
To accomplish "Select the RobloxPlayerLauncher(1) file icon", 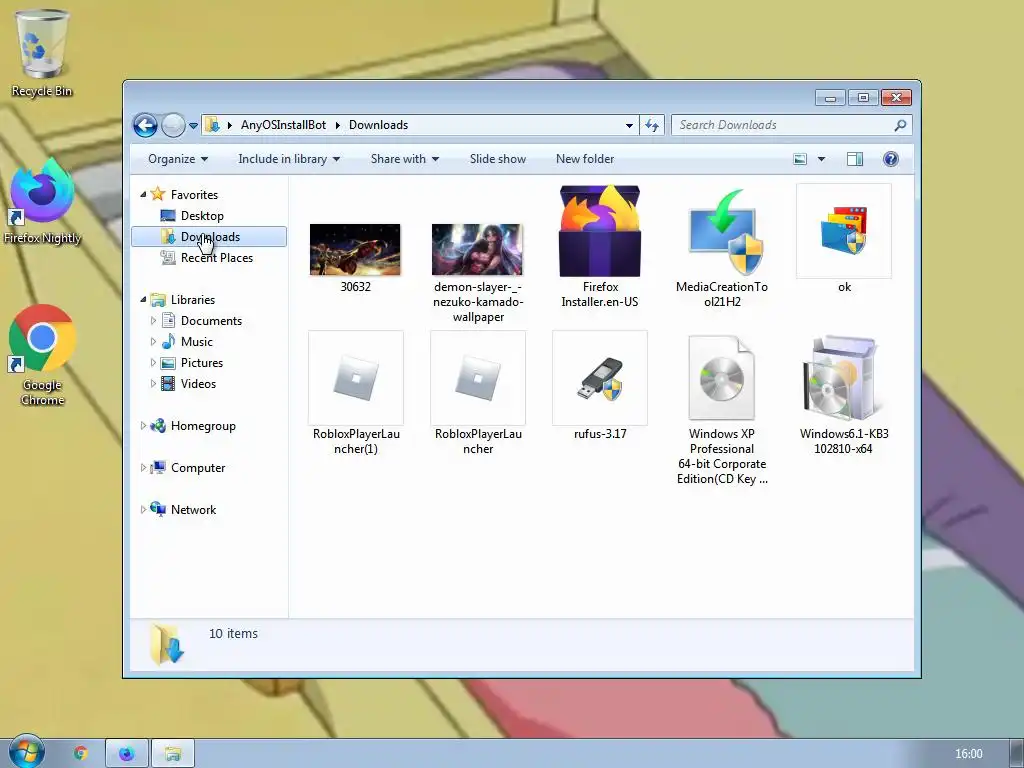I will (x=356, y=378).
